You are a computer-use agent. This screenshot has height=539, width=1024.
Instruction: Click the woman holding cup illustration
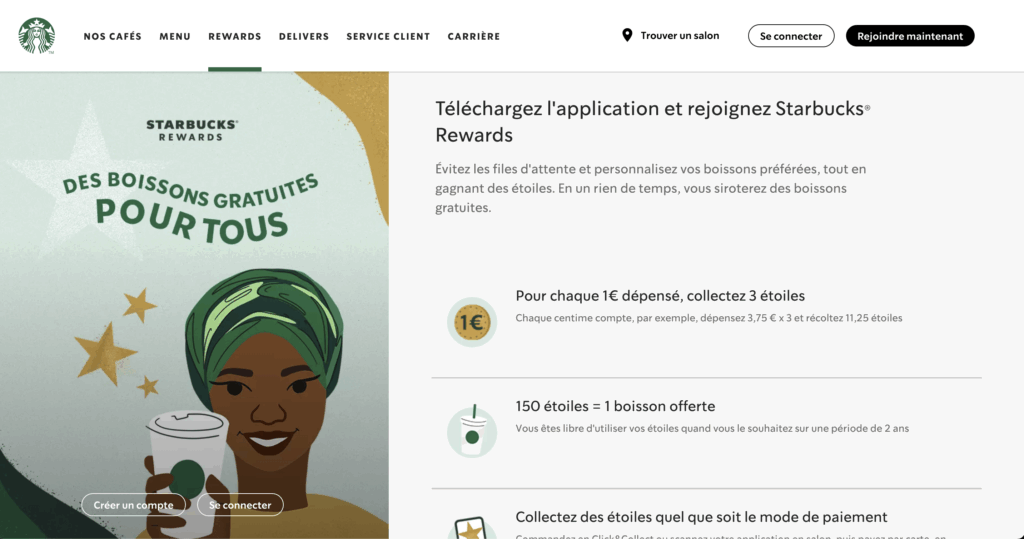click(x=255, y=405)
